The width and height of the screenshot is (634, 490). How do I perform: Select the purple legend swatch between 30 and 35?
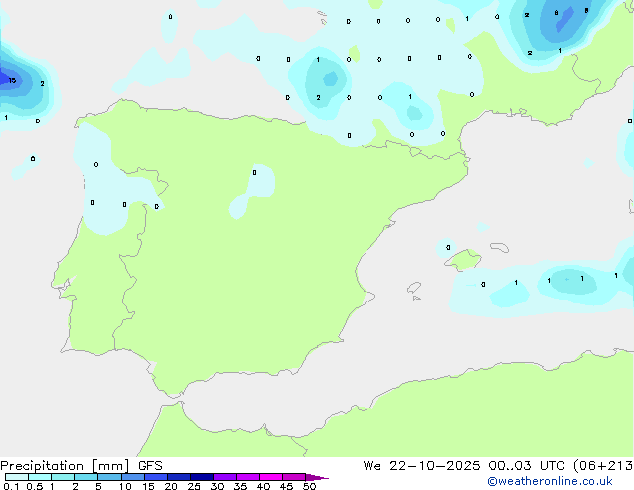pyautogui.click(x=225, y=477)
